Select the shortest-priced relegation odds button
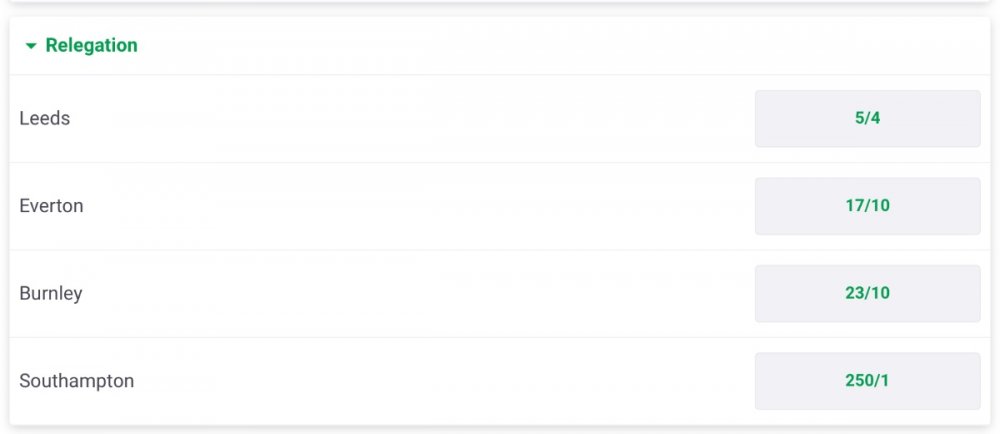 pyautogui.click(x=867, y=119)
